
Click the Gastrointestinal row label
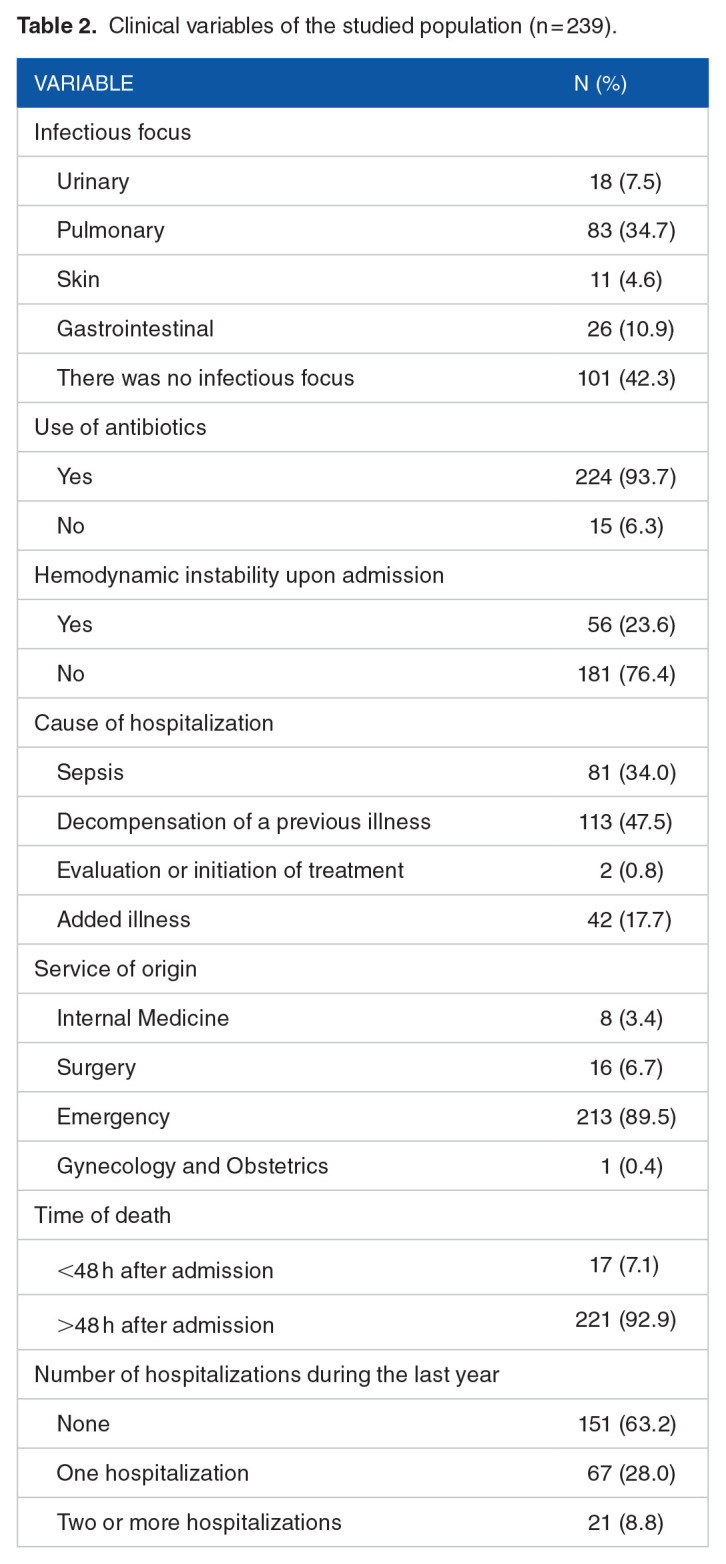click(135, 328)
